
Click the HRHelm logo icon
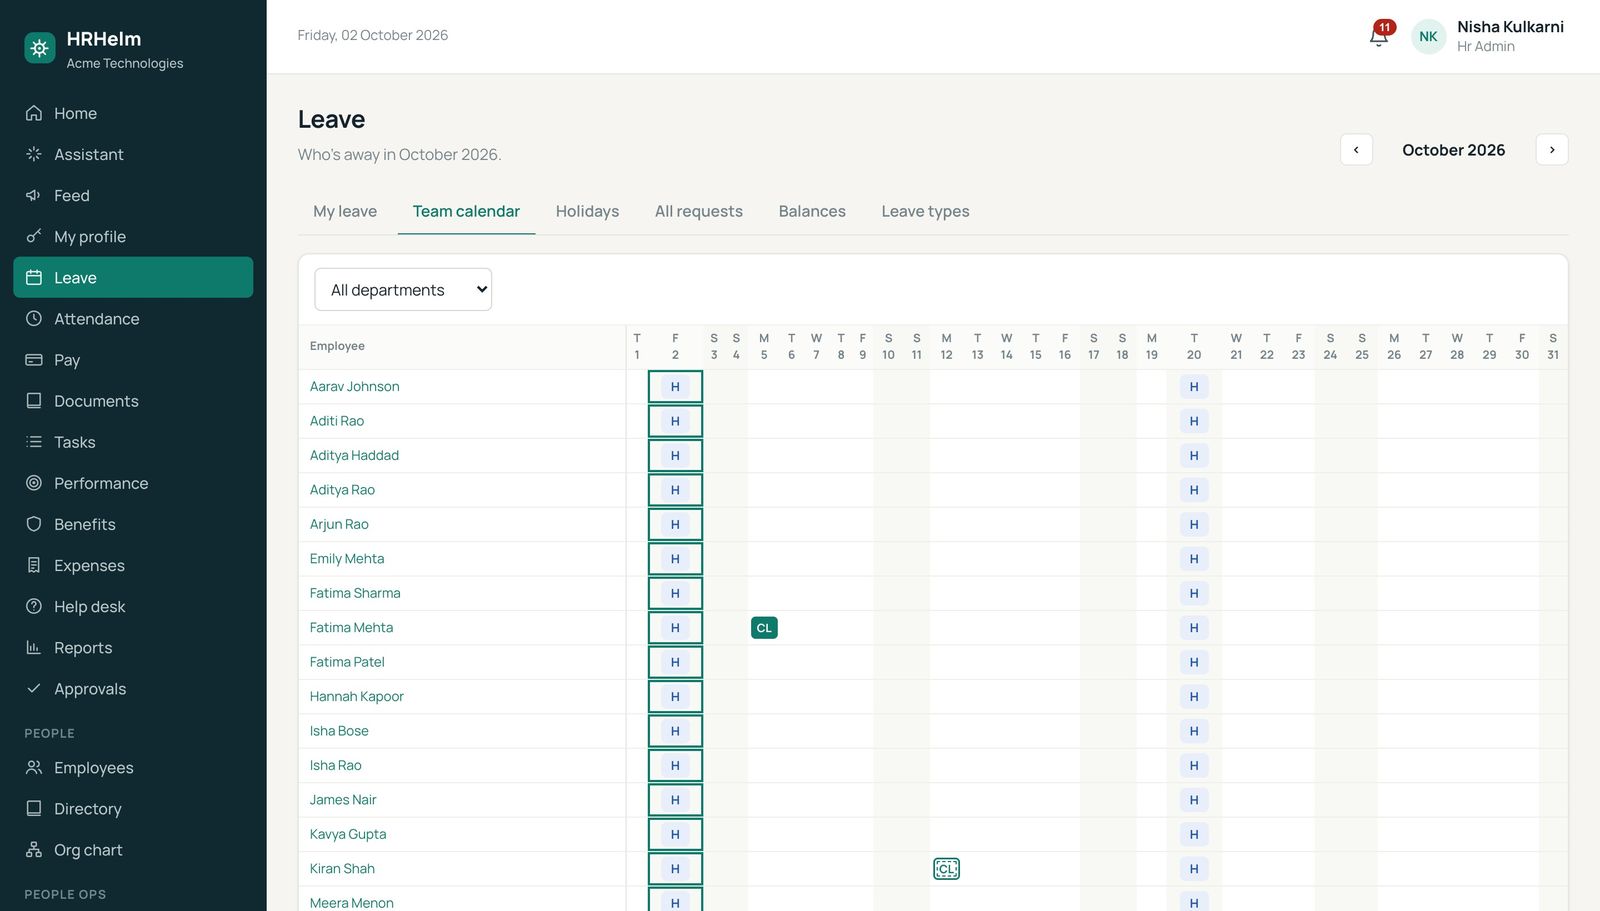(40, 48)
